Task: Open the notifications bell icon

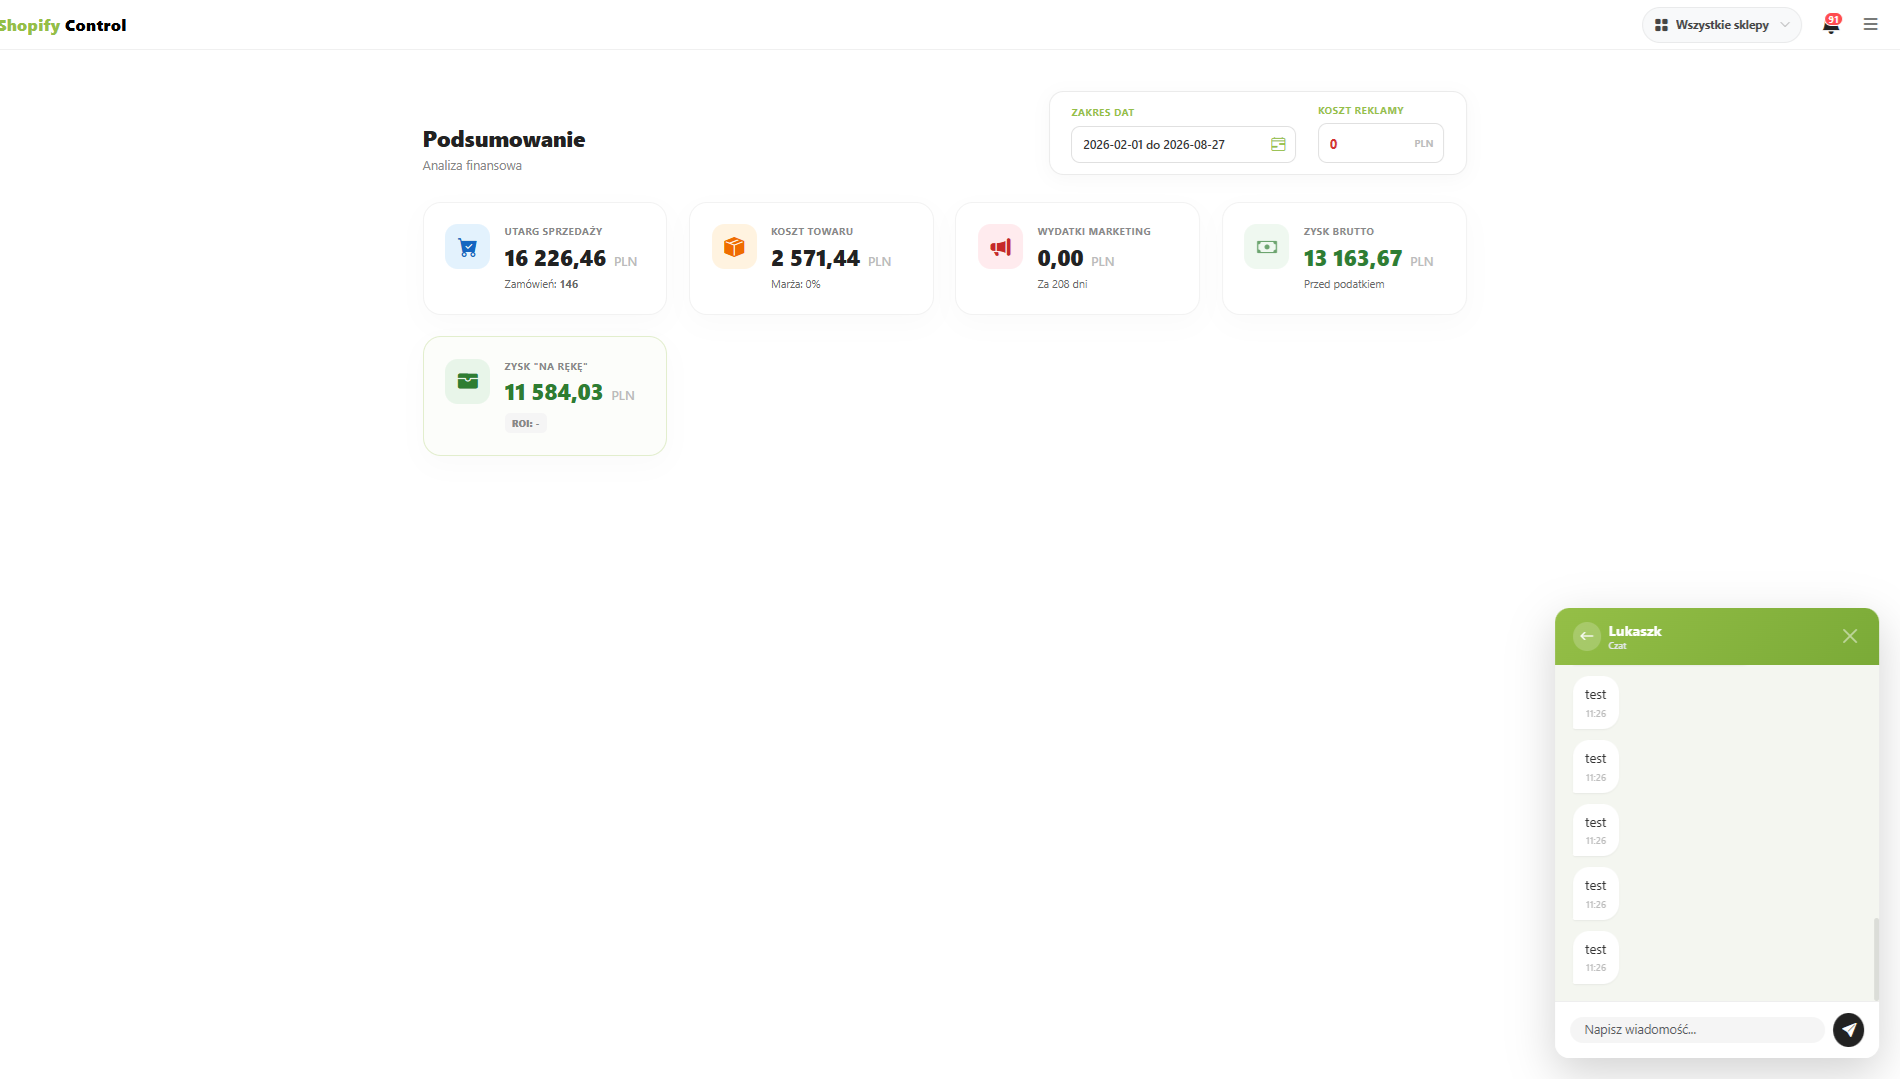Action: (1831, 25)
